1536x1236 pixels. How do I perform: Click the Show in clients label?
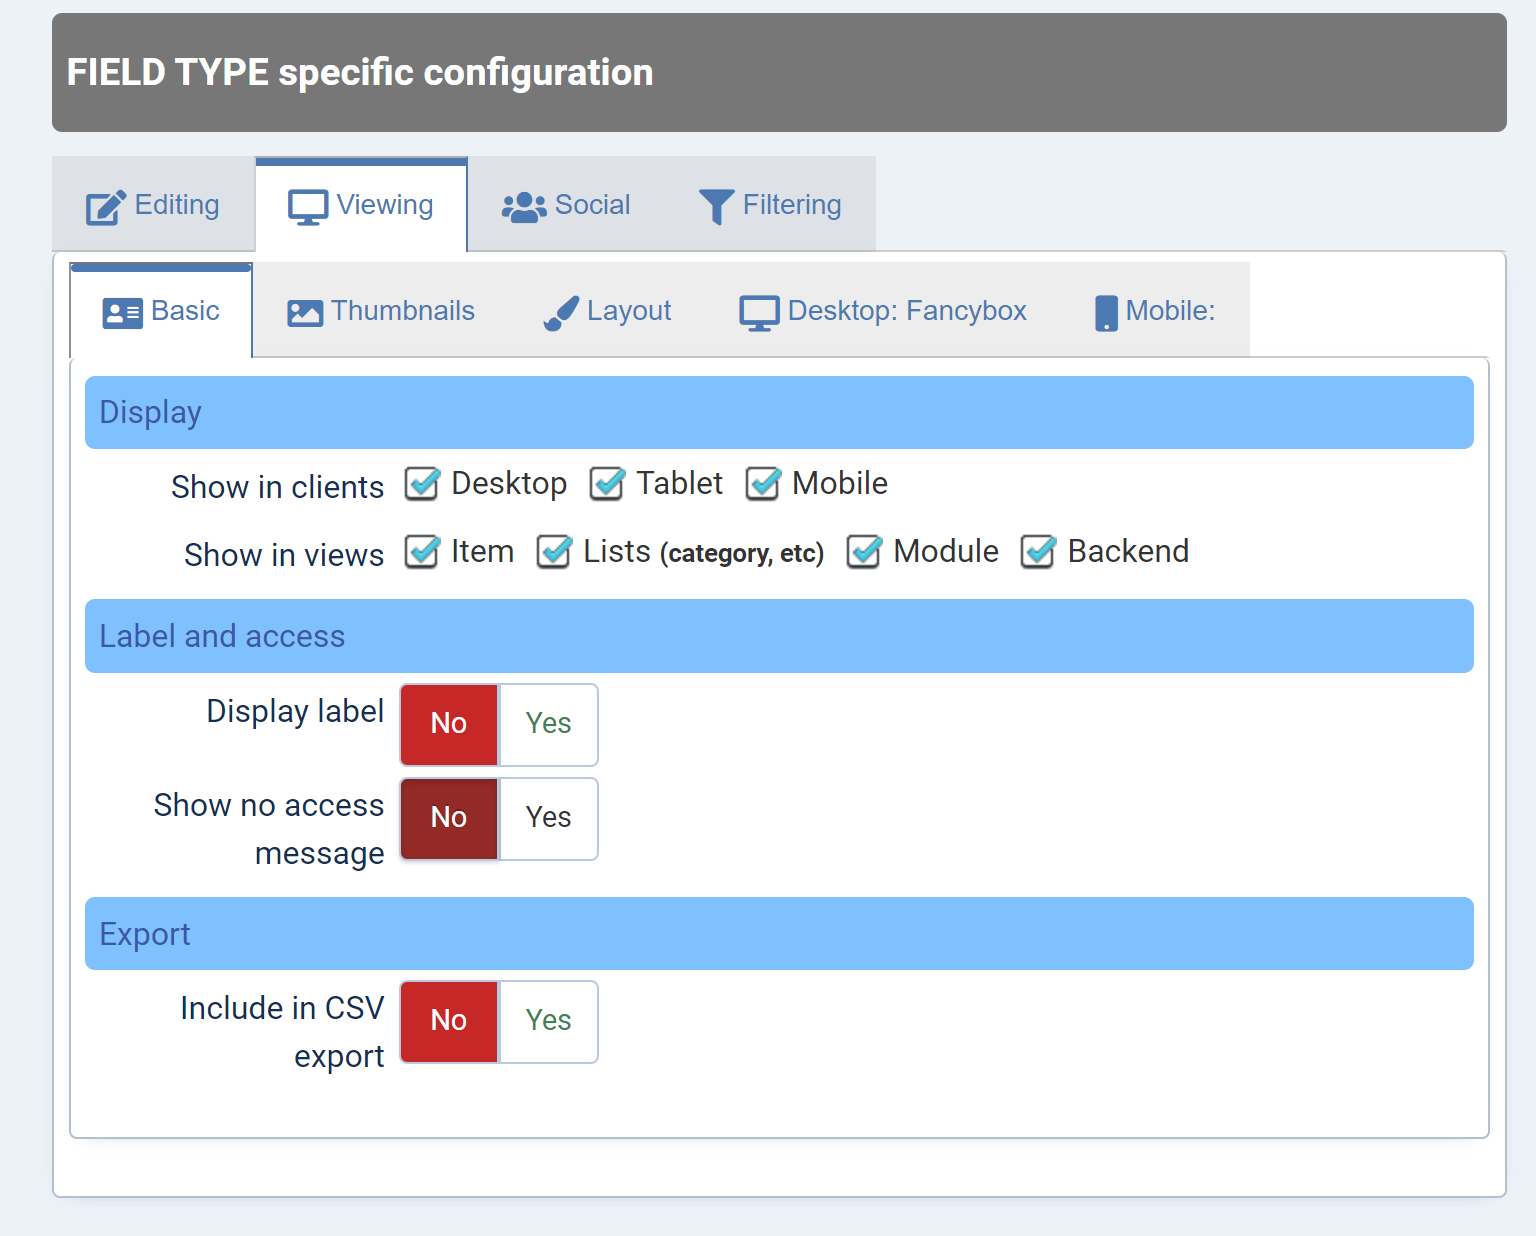coord(278,487)
